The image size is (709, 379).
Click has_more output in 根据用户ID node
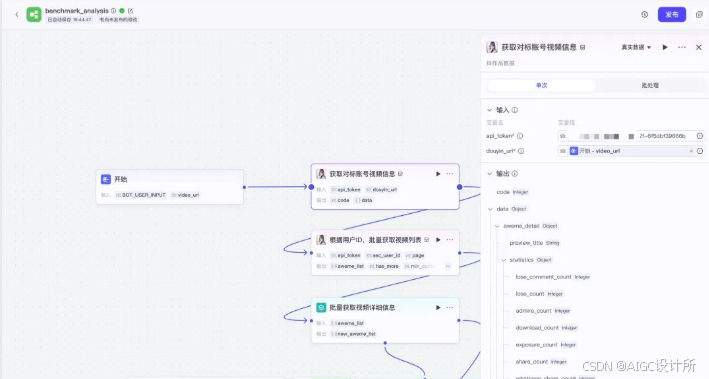(x=384, y=266)
